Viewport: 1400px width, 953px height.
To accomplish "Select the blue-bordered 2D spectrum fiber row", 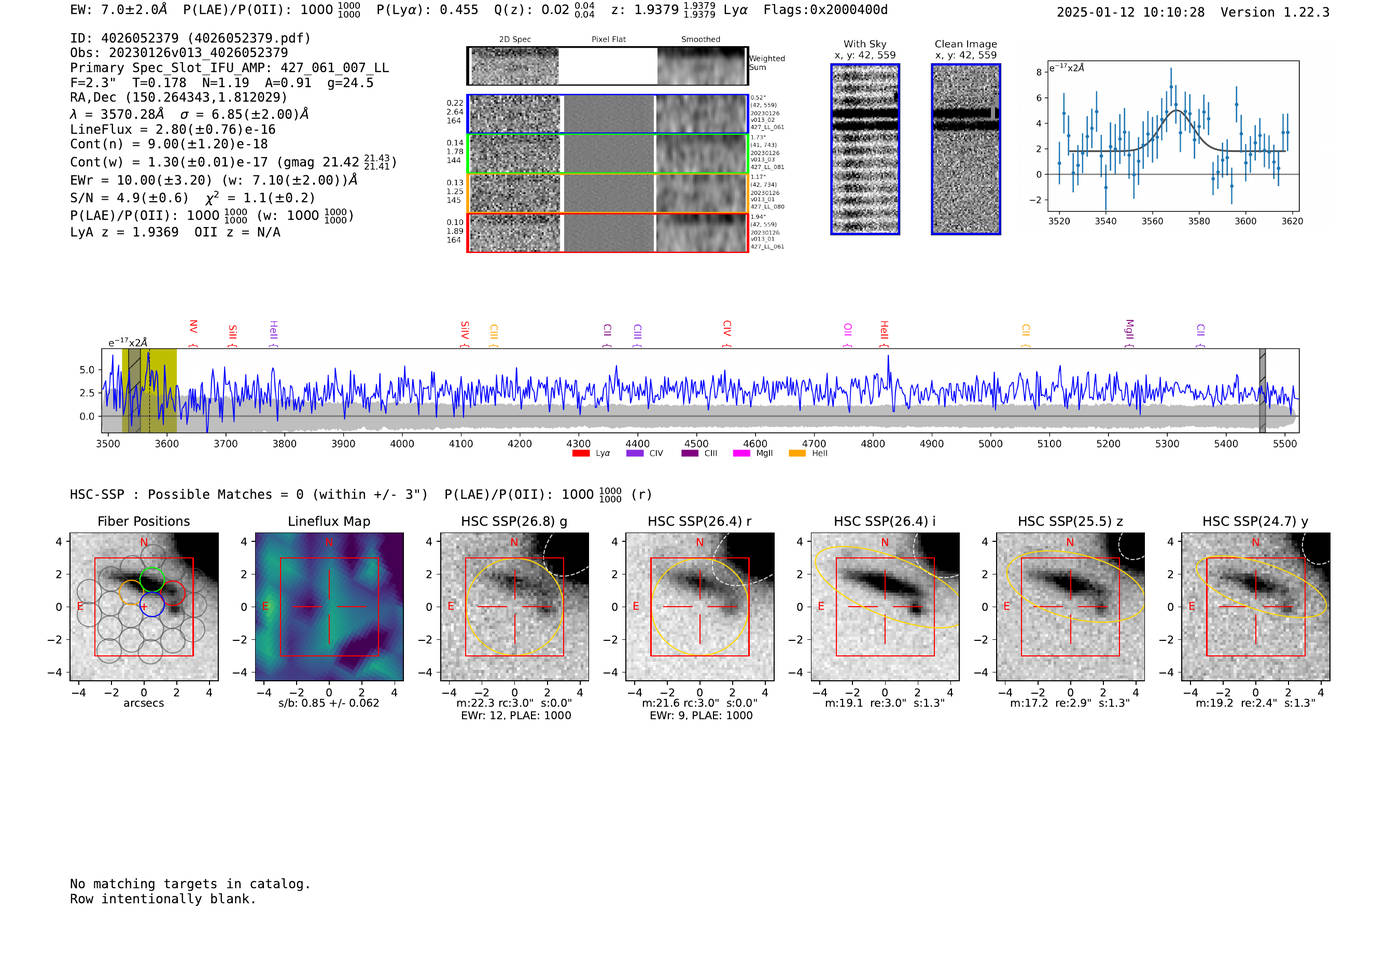I will click(607, 114).
